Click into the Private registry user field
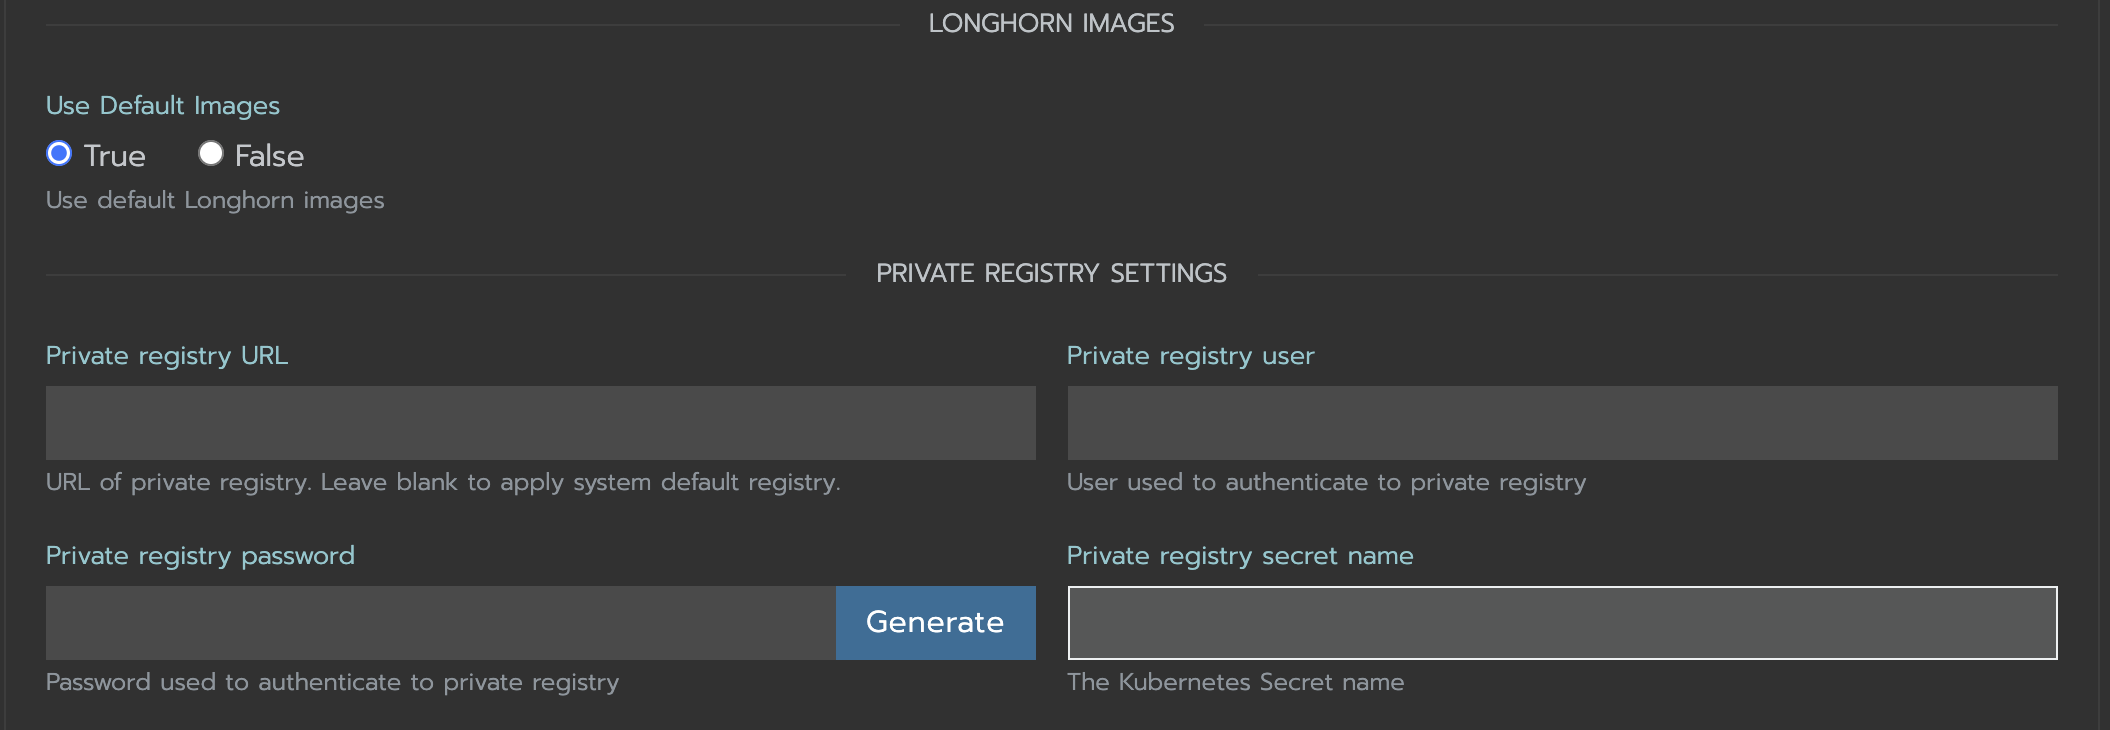The width and height of the screenshot is (2110, 730). point(1562,423)
